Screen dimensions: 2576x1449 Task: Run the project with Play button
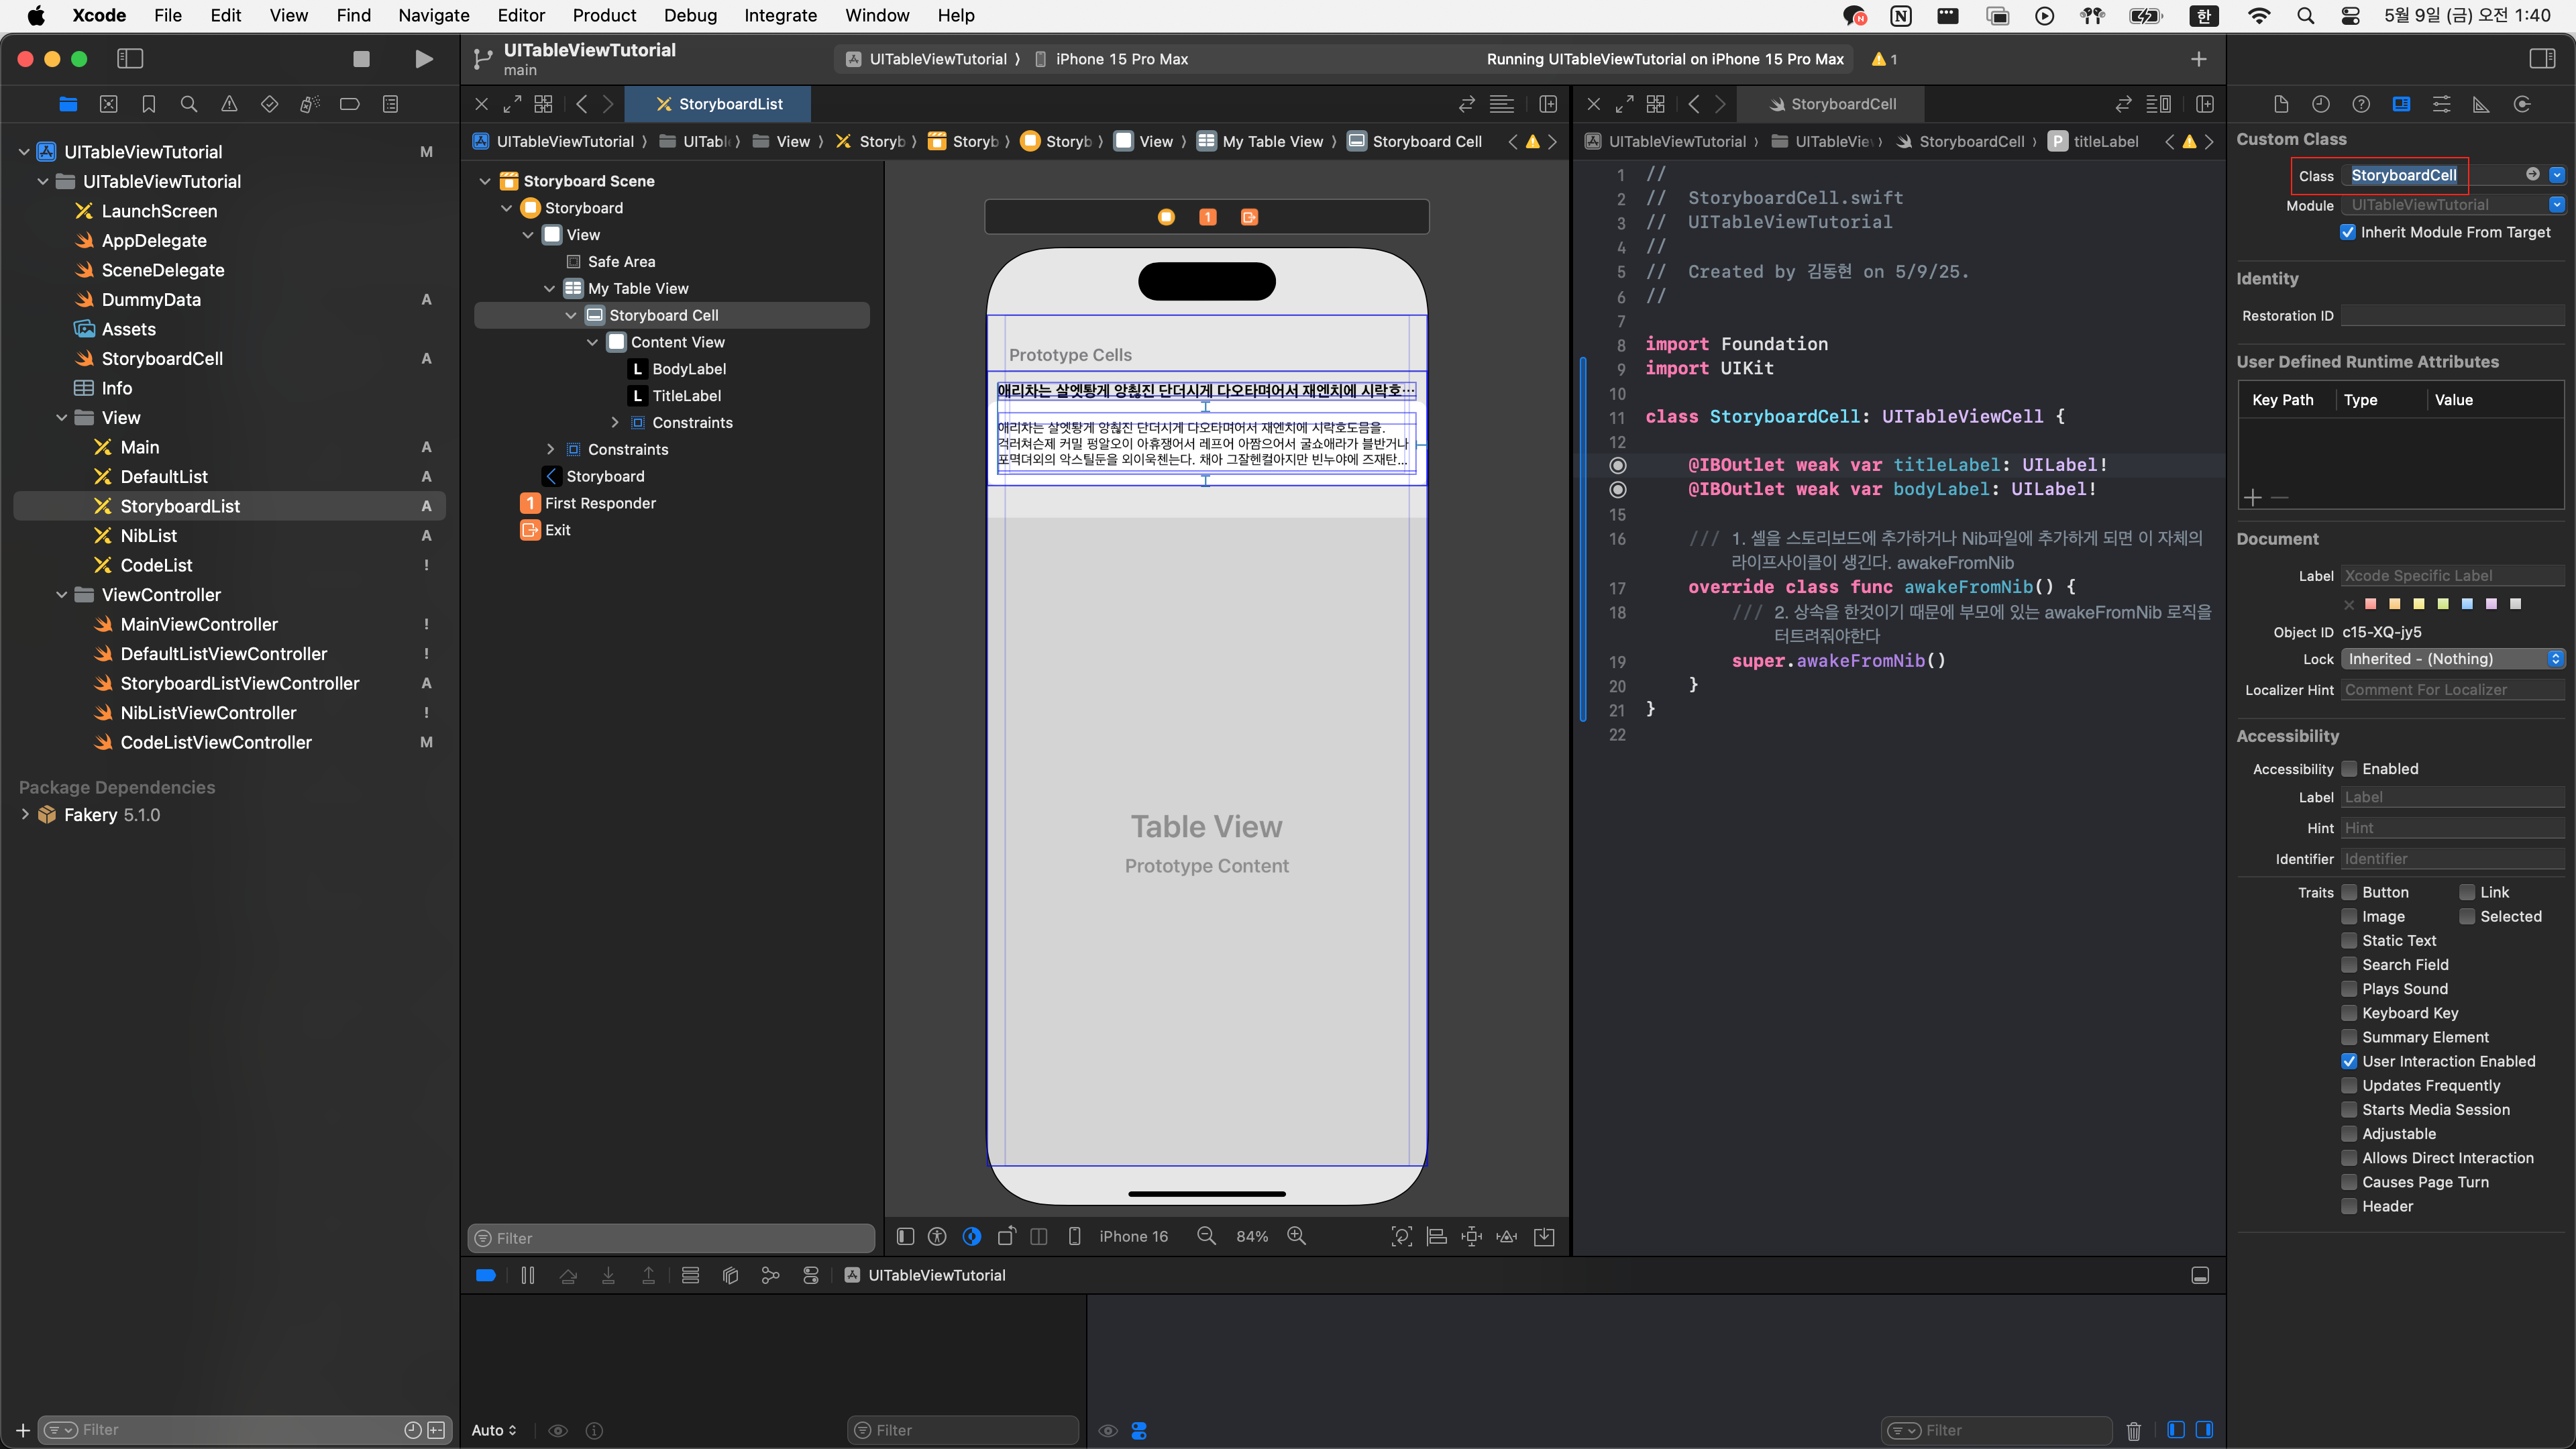point(424,59)
